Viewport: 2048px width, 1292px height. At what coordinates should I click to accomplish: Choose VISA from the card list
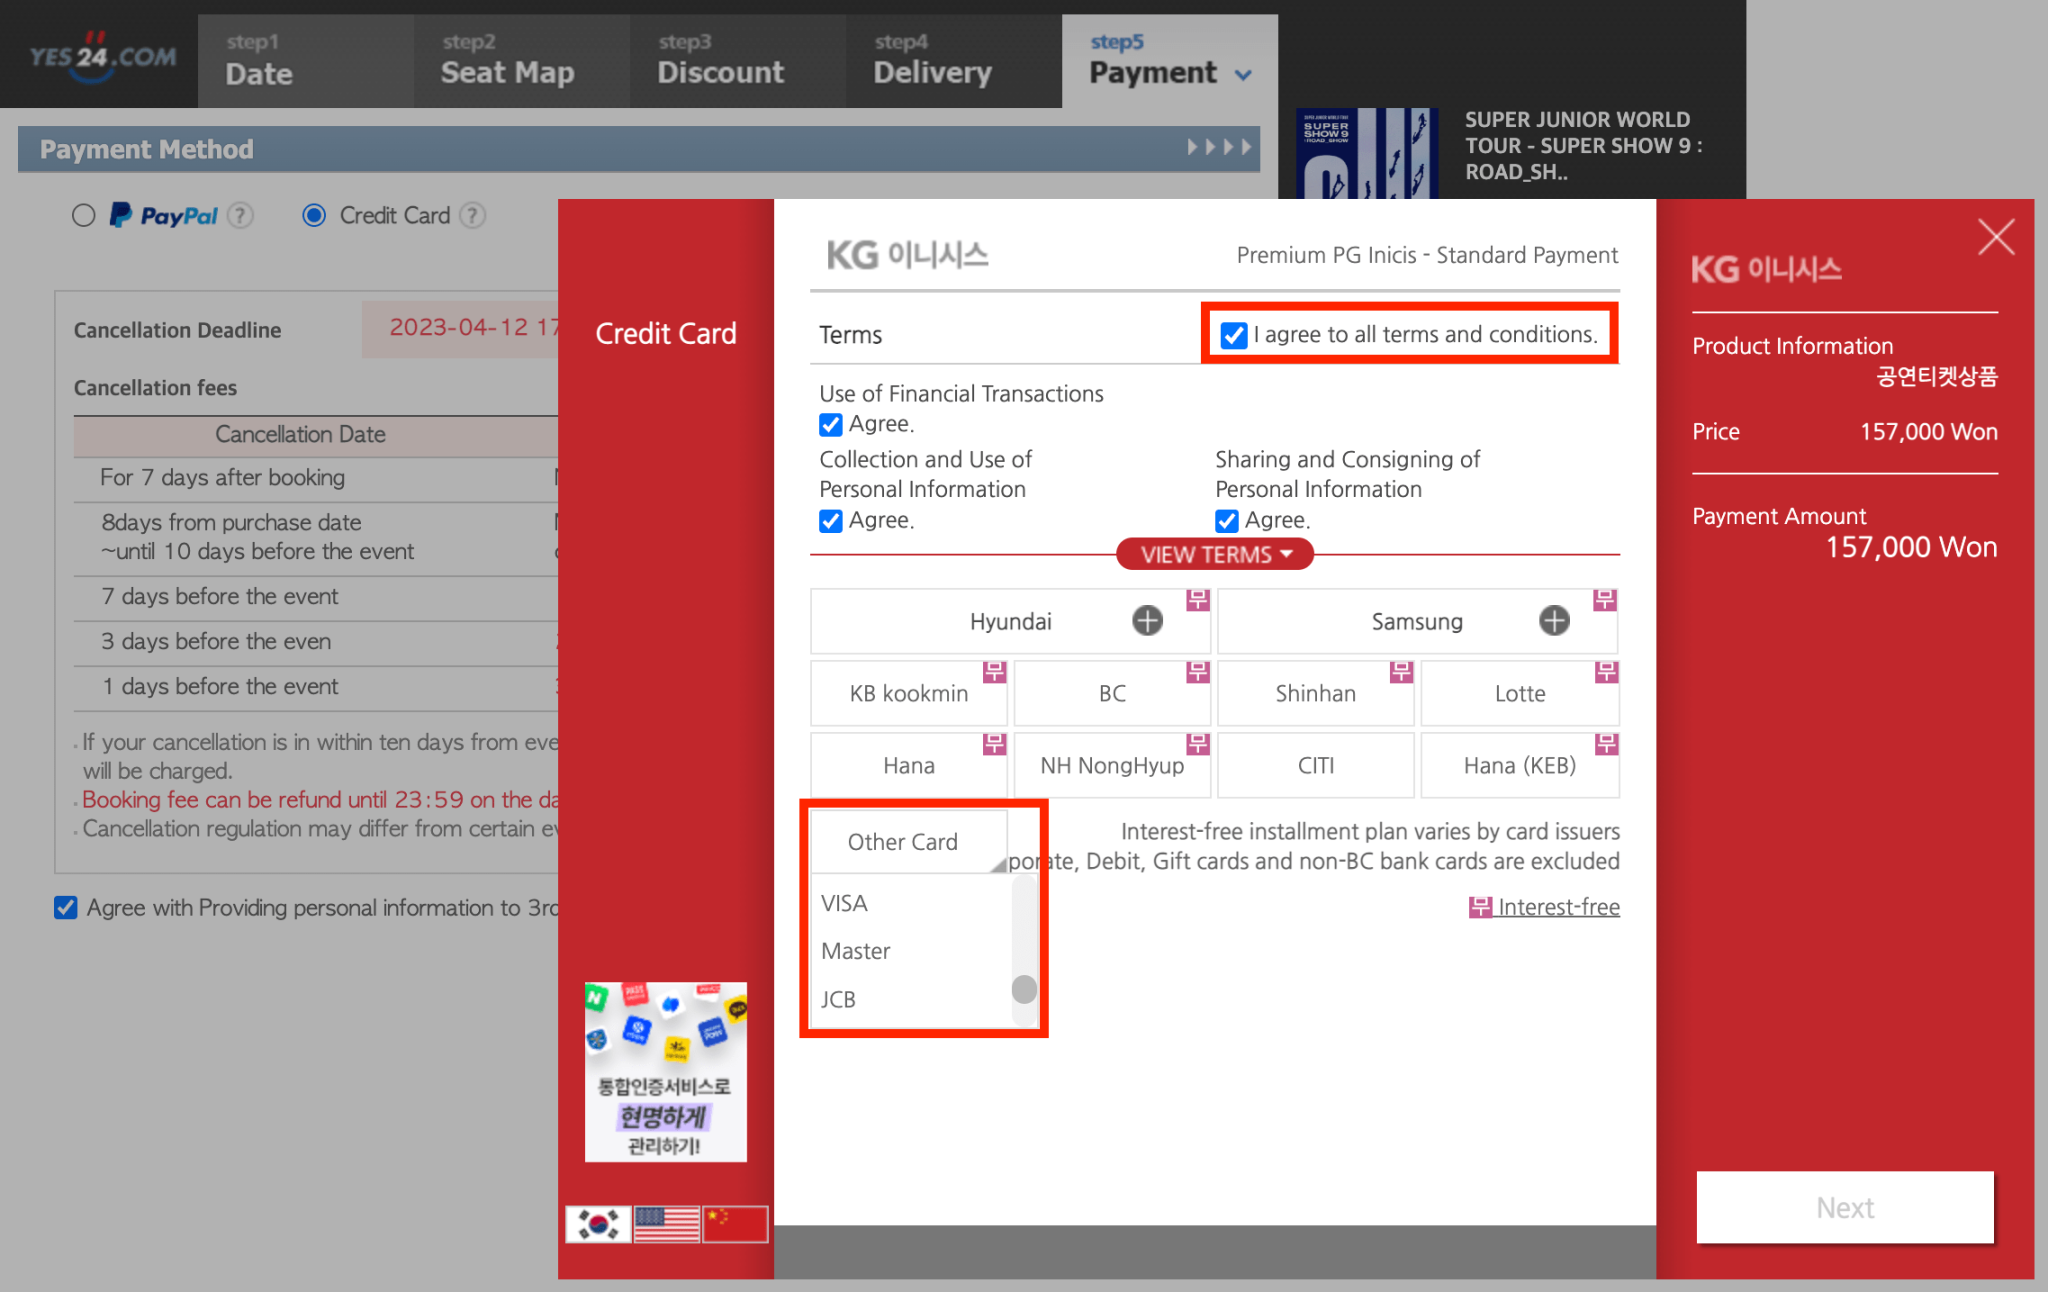click(x=845, y=903)
